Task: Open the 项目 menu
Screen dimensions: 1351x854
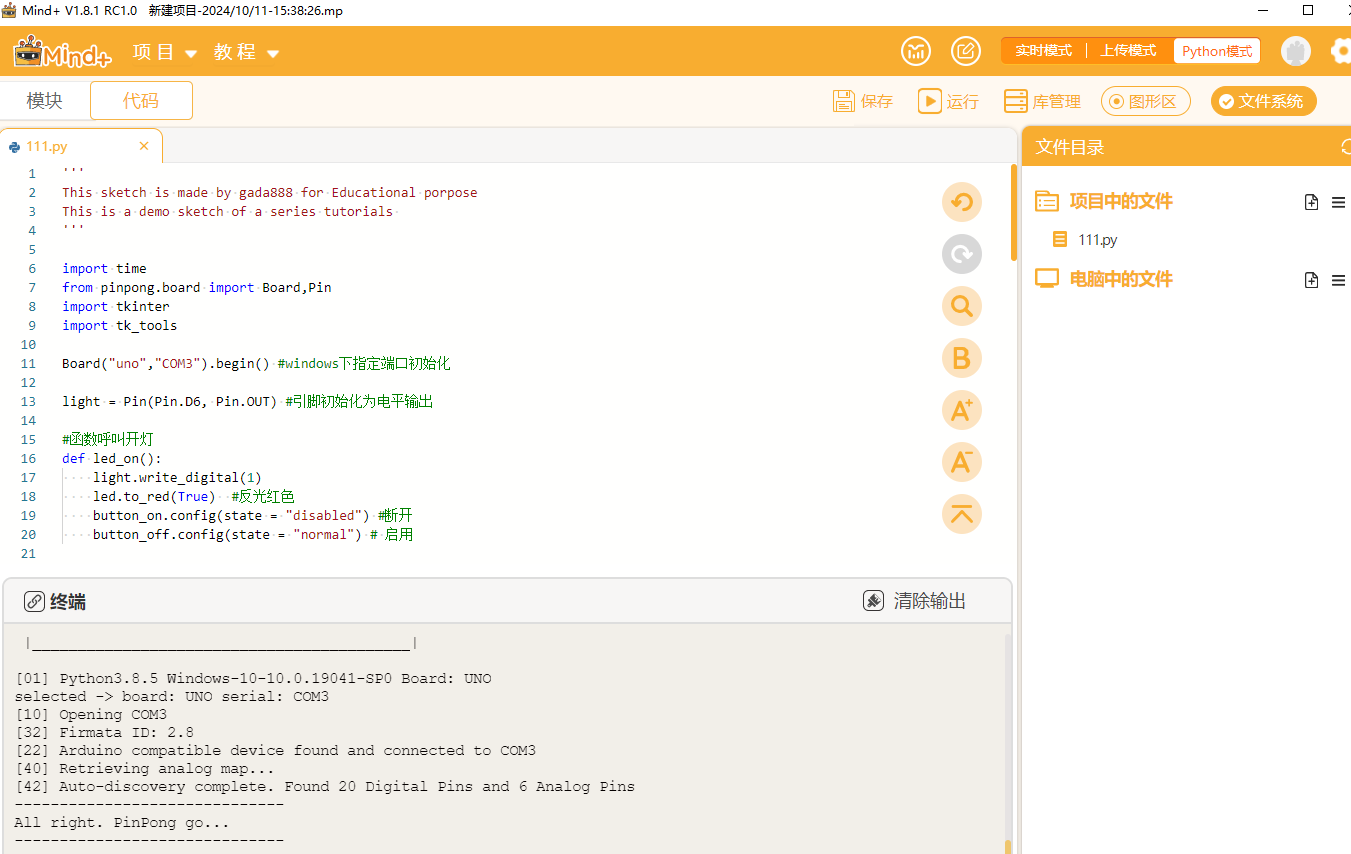Action: 165,52
